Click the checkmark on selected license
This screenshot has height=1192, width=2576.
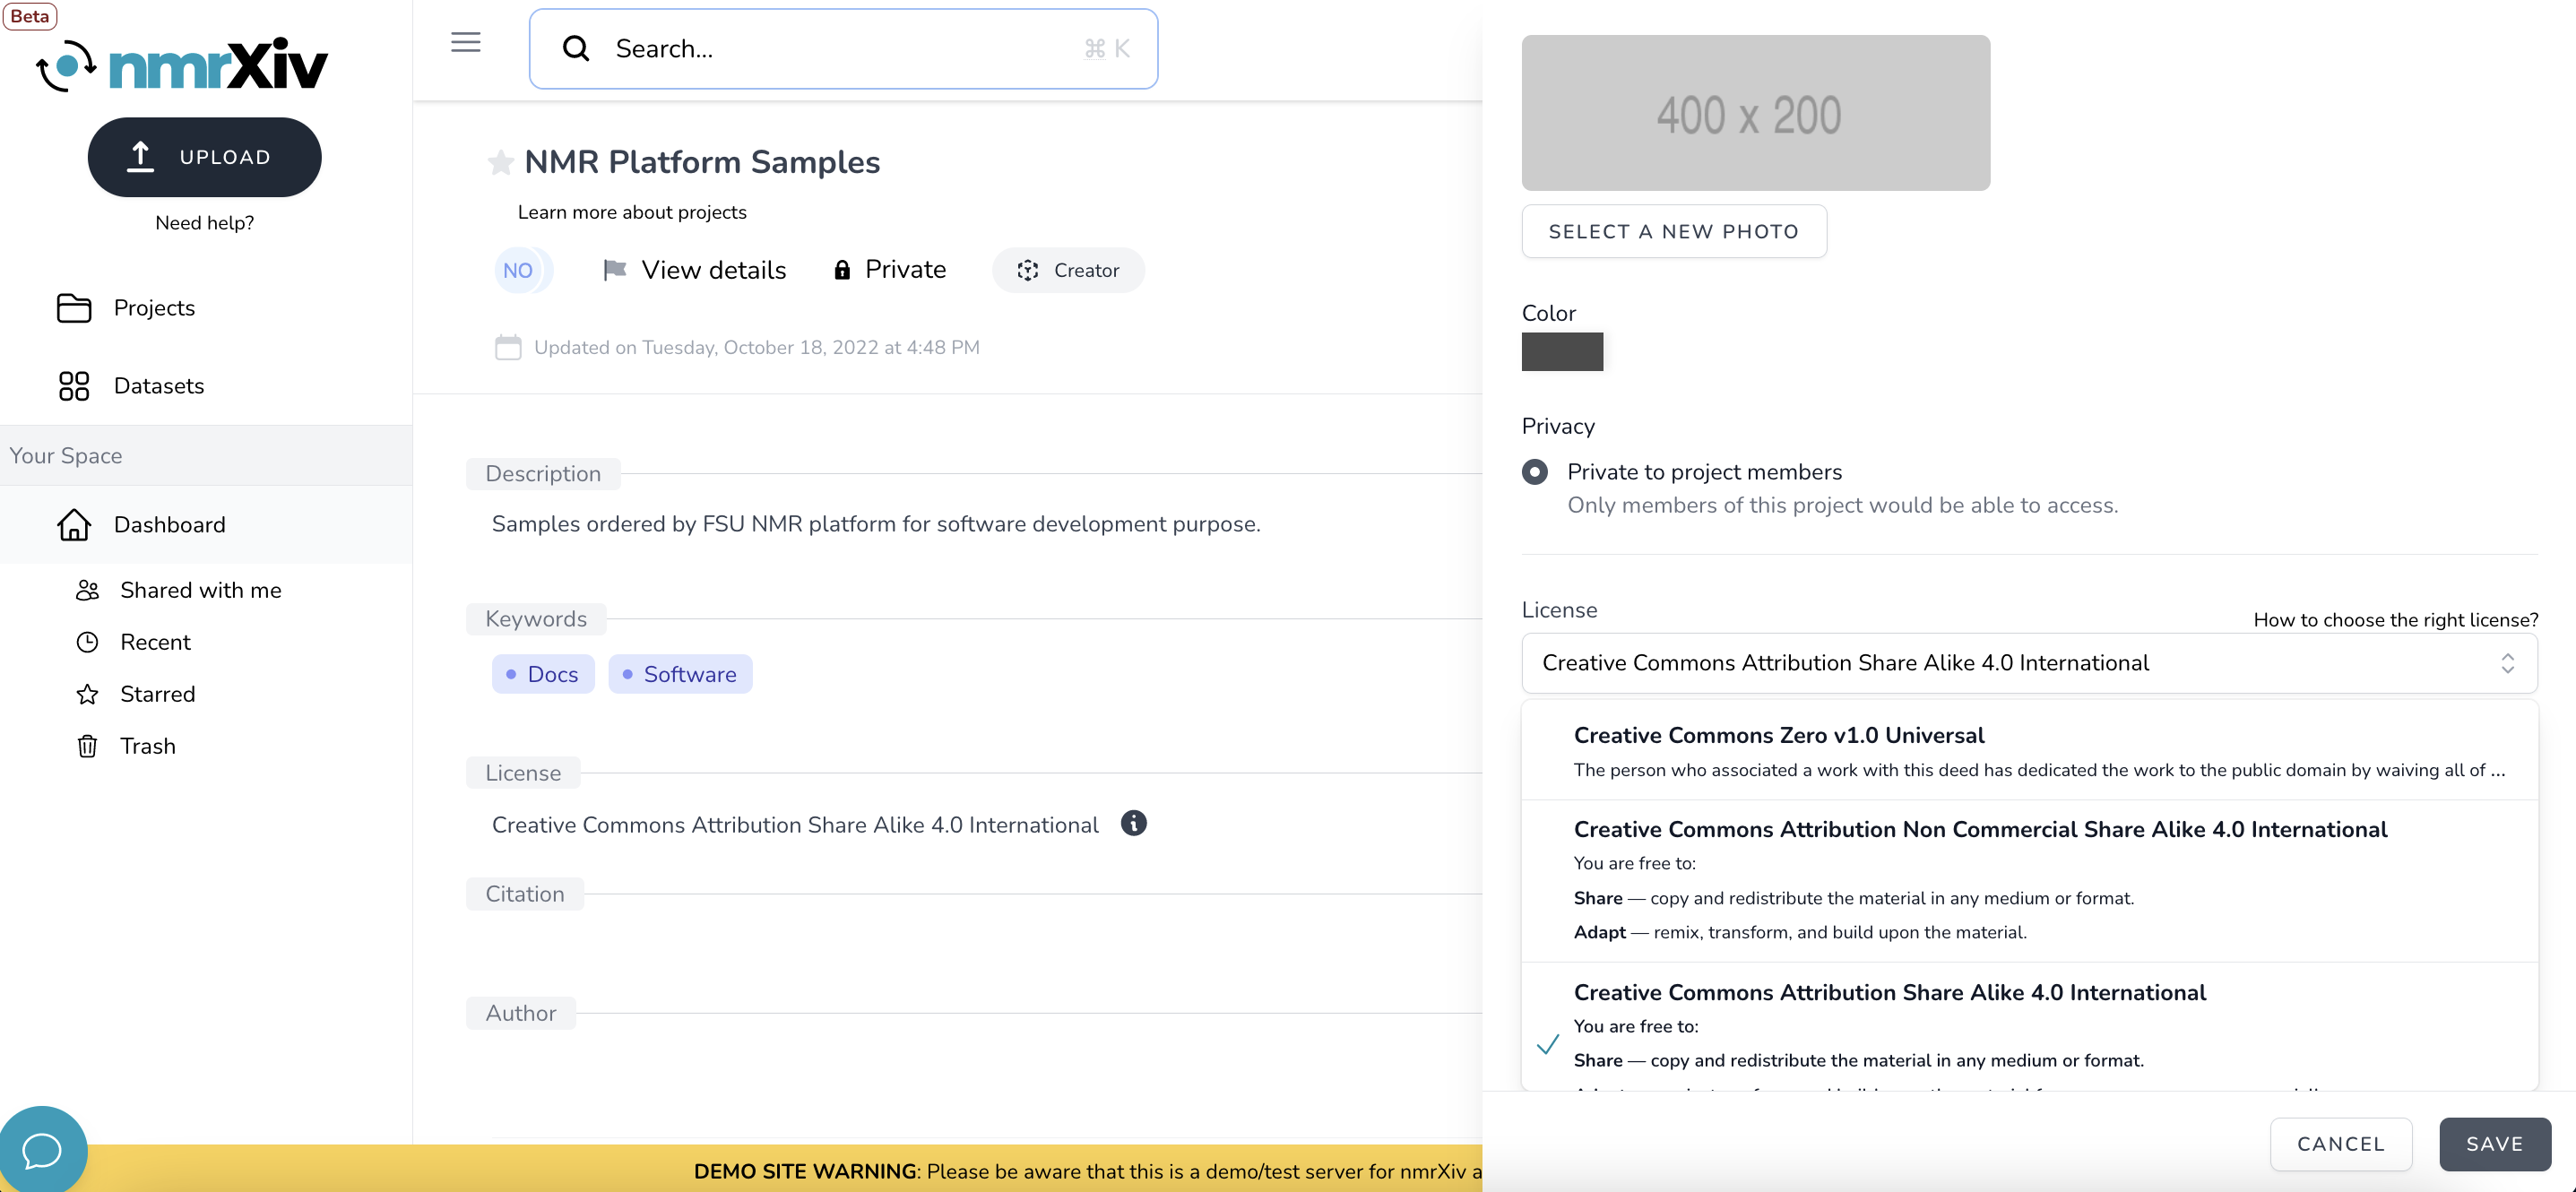click(1547, 1044)
